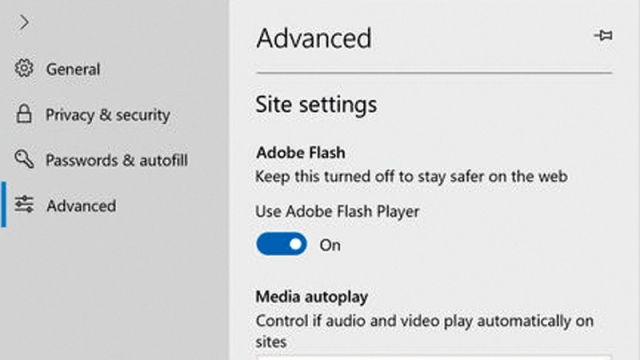Go to Passwords & autofill section
Screen dimensions: 640x360
(x=117, y=160)
